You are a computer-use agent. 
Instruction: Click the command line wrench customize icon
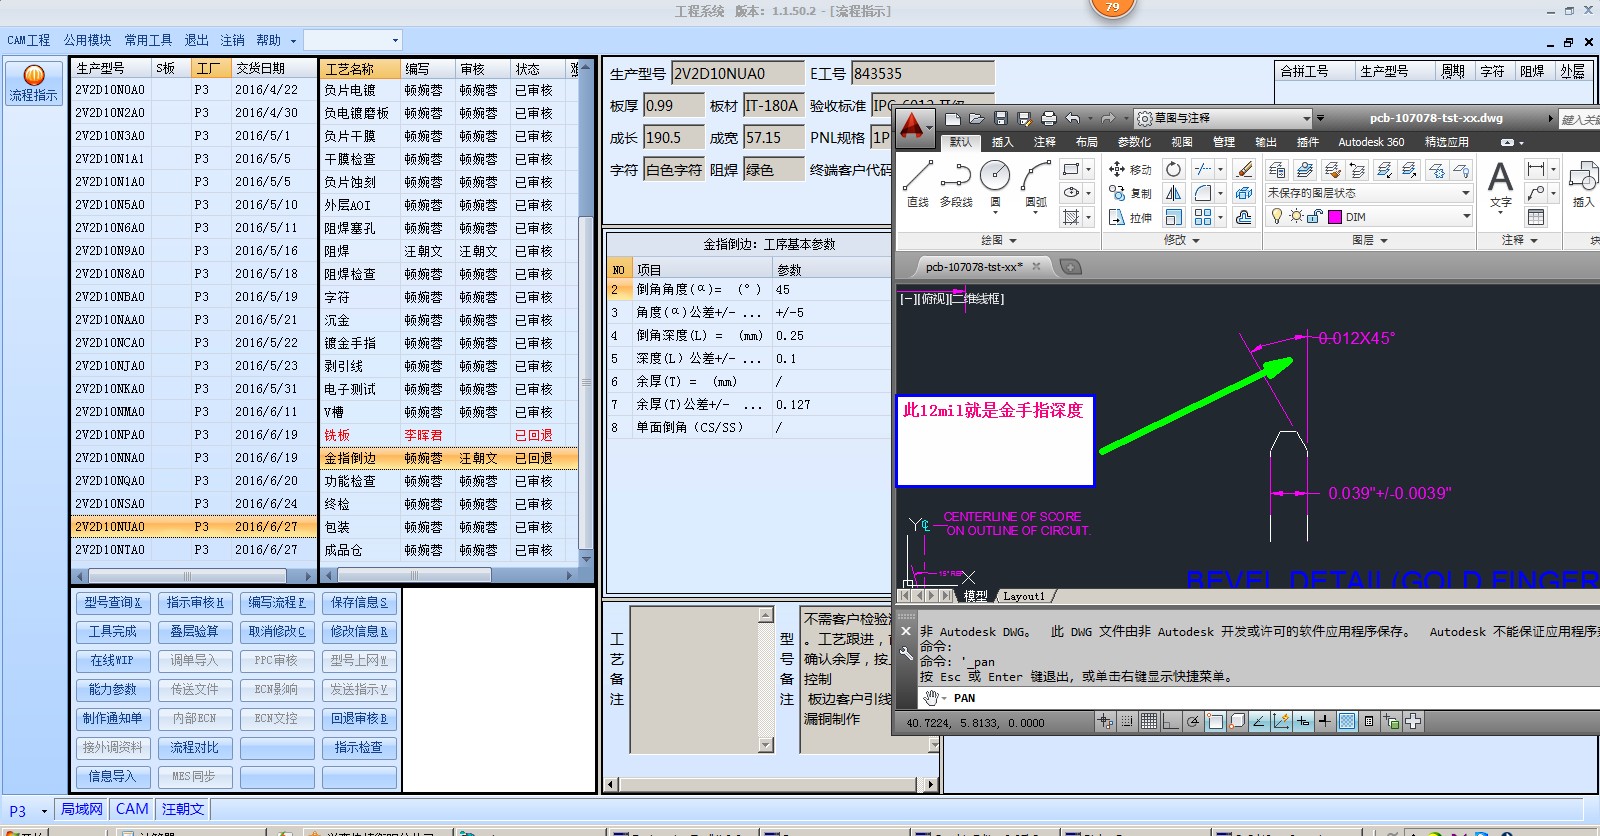coord(906,654)
